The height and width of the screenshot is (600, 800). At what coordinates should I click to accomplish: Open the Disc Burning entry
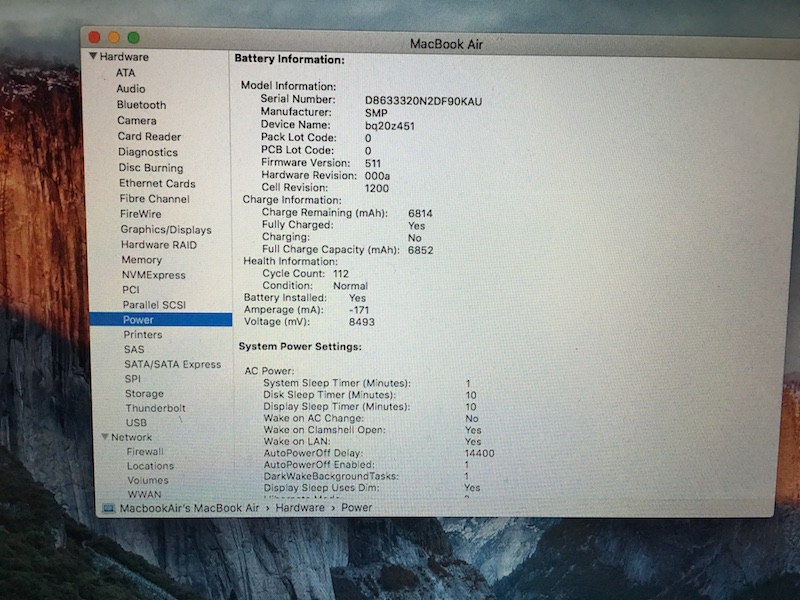tap(151, 167)
